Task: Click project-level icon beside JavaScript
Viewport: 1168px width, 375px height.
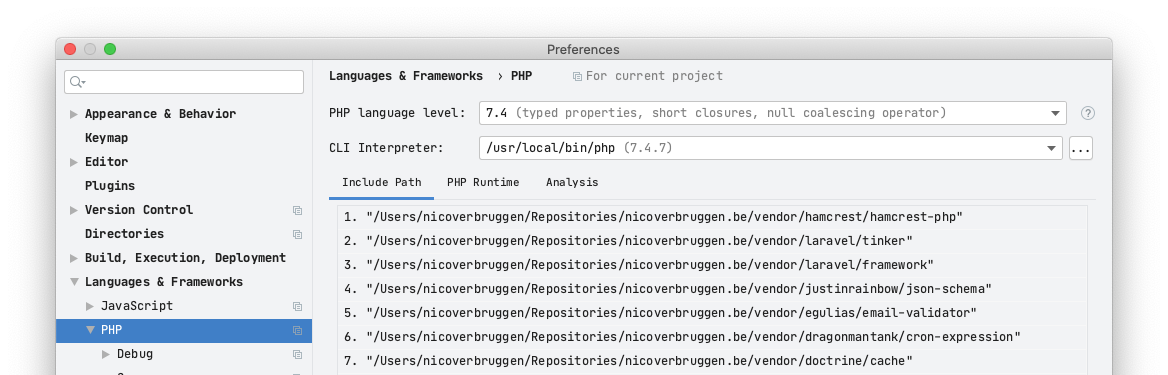Action: (x=297, y=306)
